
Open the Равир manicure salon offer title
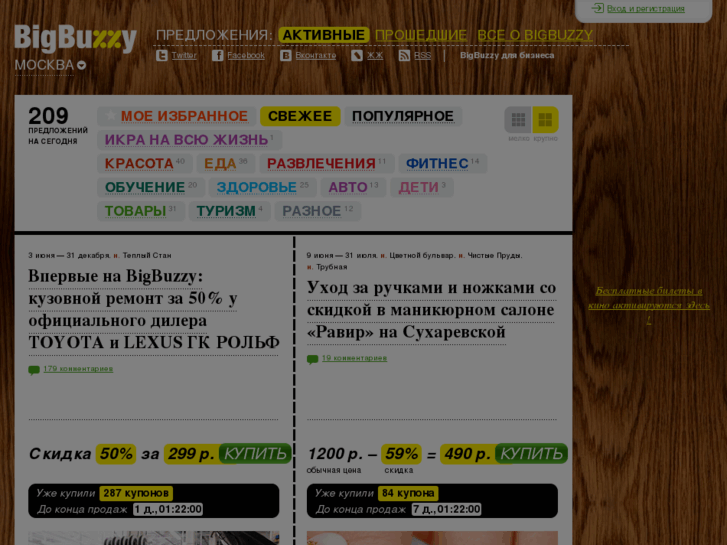431,310
